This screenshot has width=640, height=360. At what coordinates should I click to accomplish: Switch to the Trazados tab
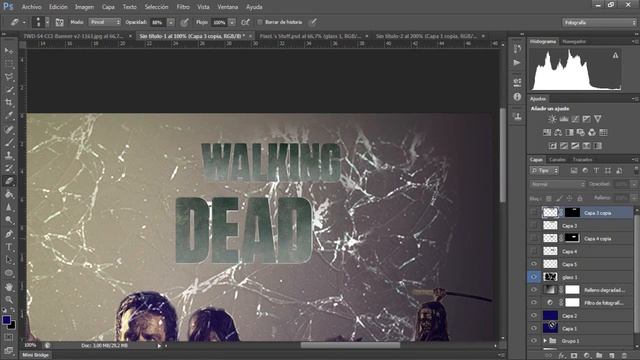[x=582, y=160]
